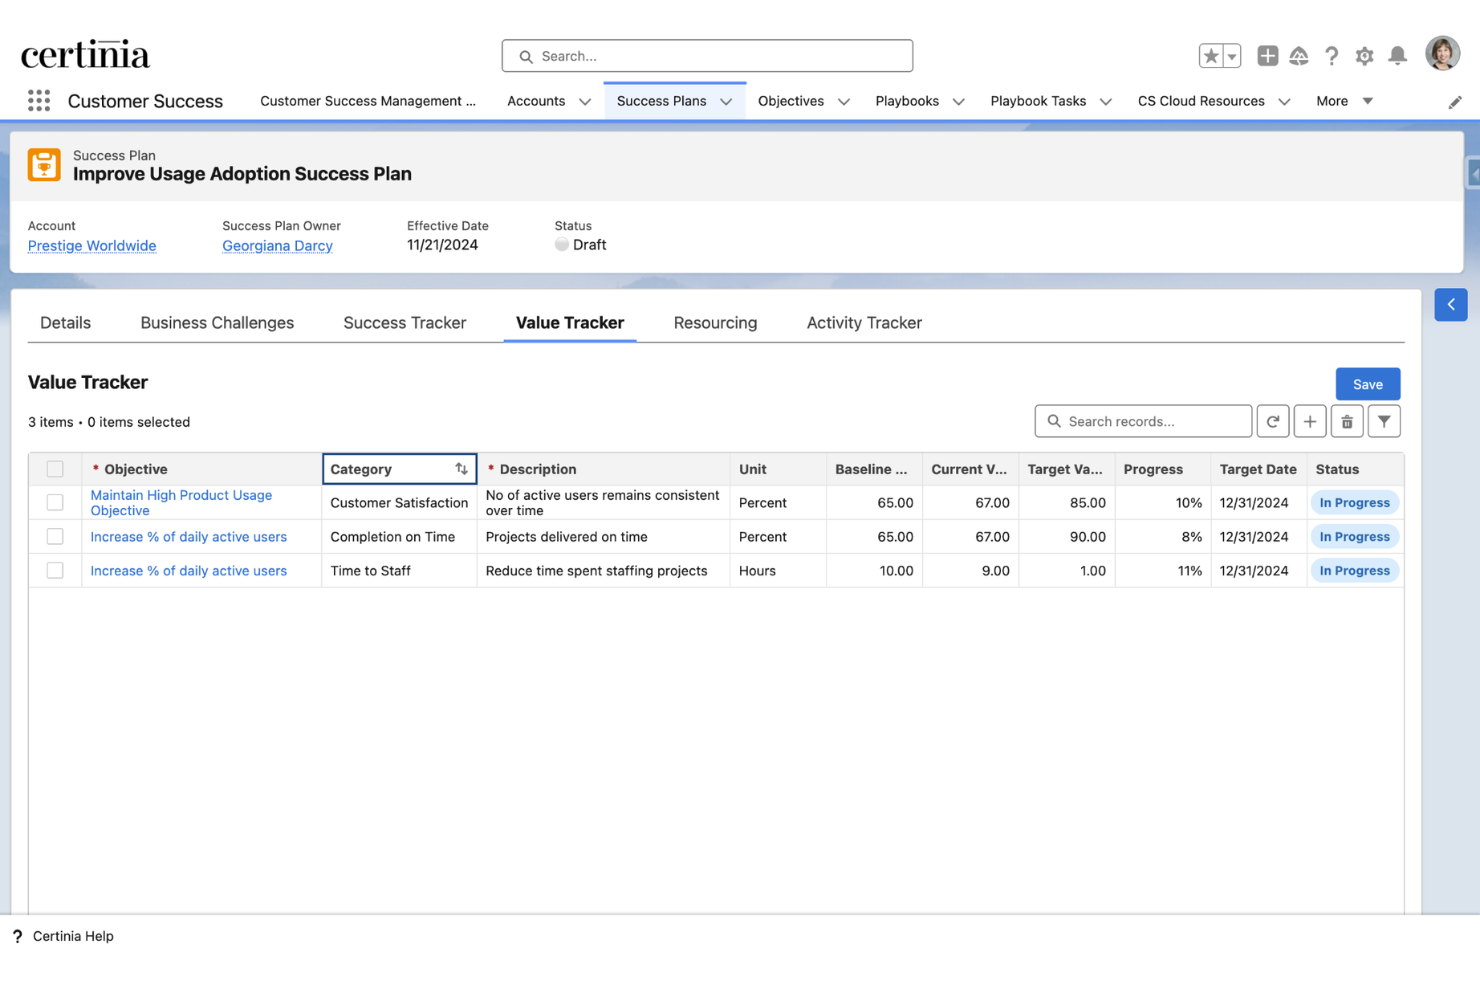Click the Customer Satisfaction category cell
Image resolution: width=1480 pixels, height=987 pixels.
click(x=399, y=503)
